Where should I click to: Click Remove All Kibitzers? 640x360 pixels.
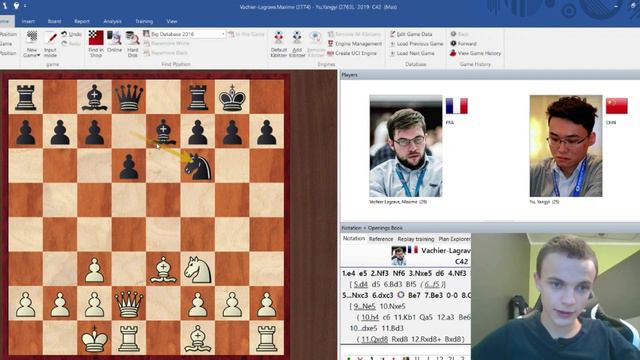click(354, 34)
